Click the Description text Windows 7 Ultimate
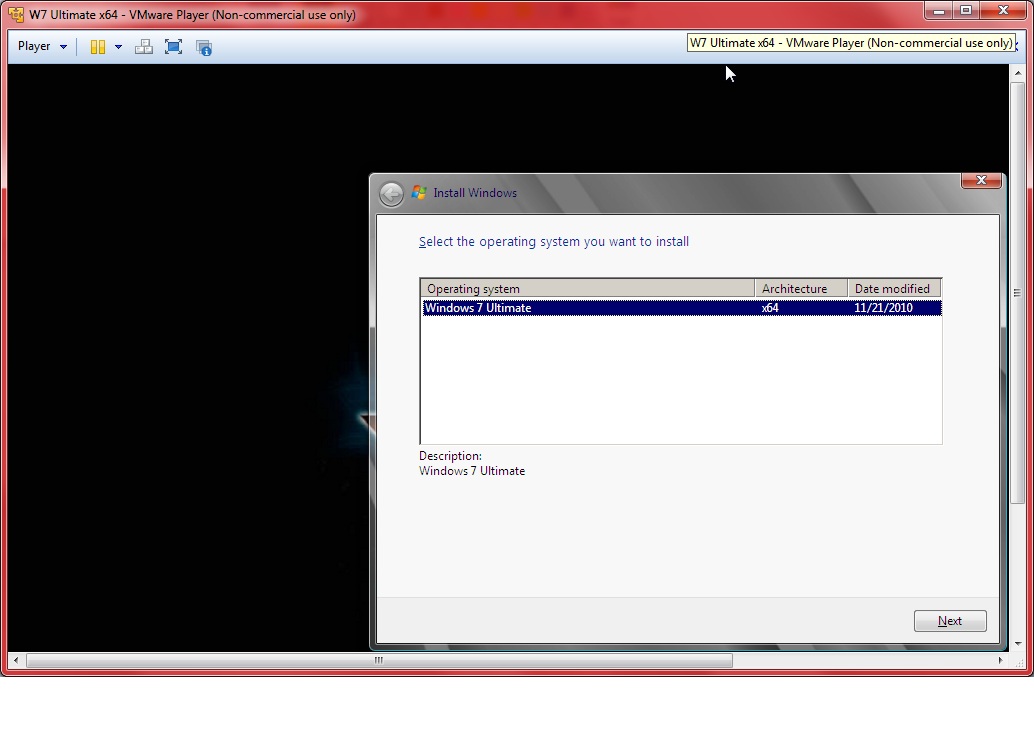 (472, 471)
